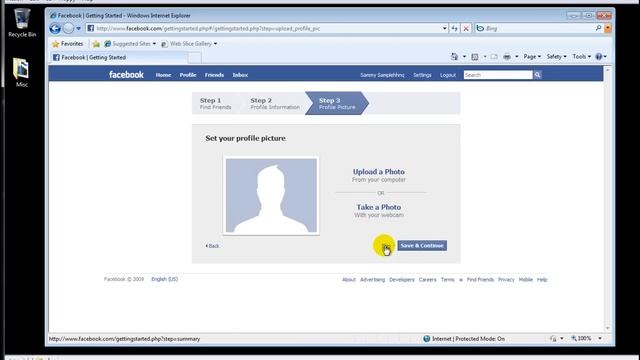Open the recent pages dropdown beside Forward

(x=78, y=29)
